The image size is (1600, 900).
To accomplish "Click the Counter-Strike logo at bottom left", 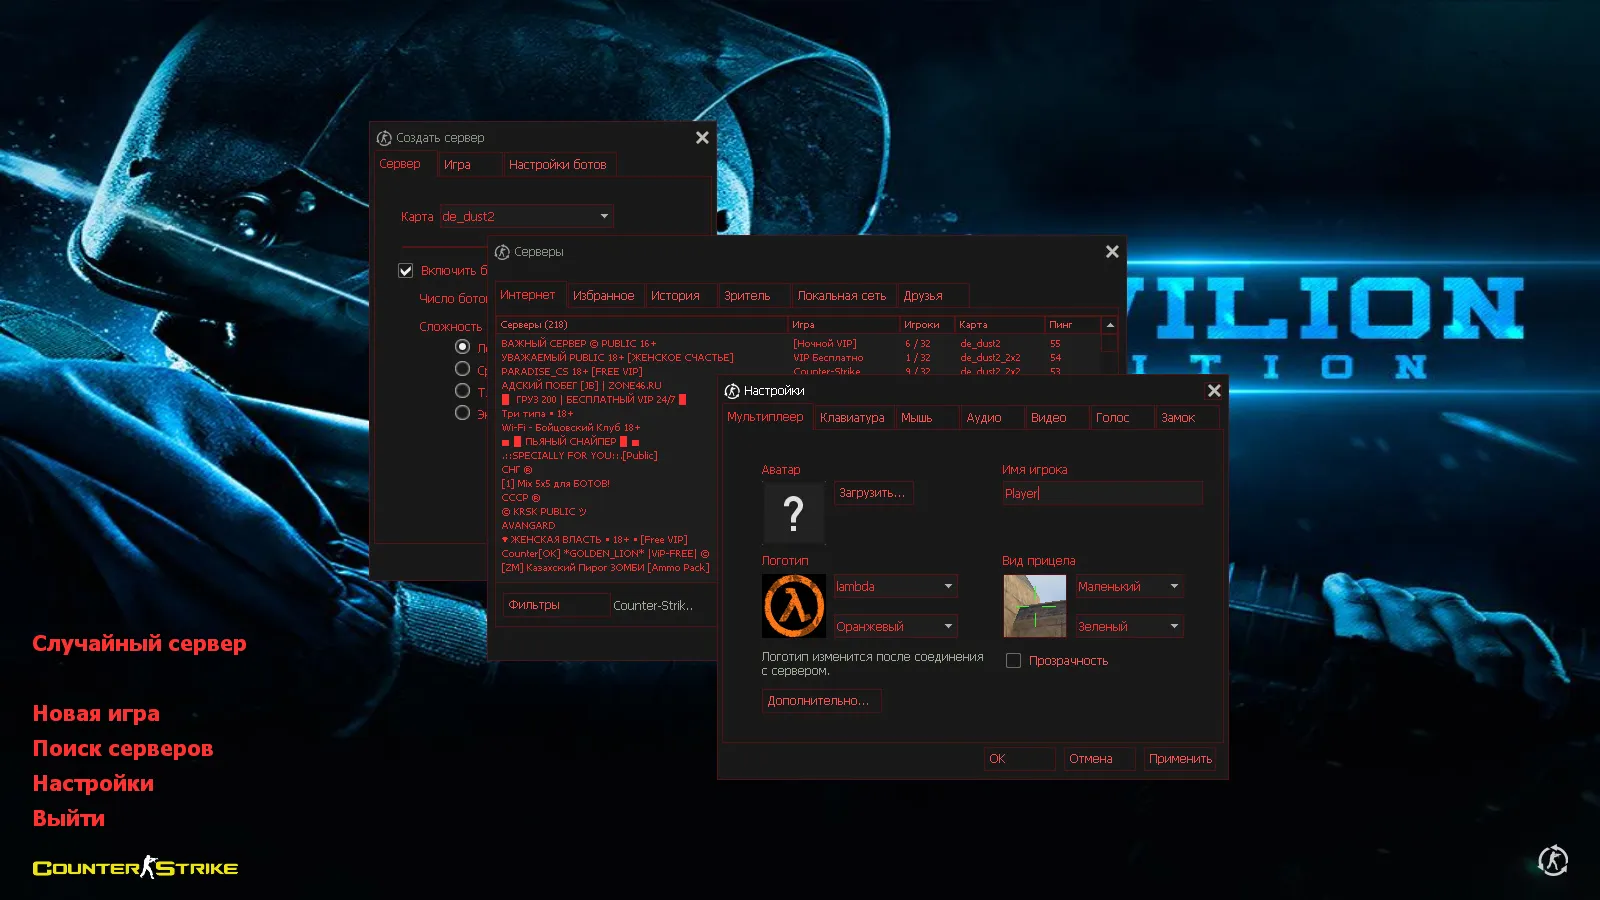I will (135, 868).
